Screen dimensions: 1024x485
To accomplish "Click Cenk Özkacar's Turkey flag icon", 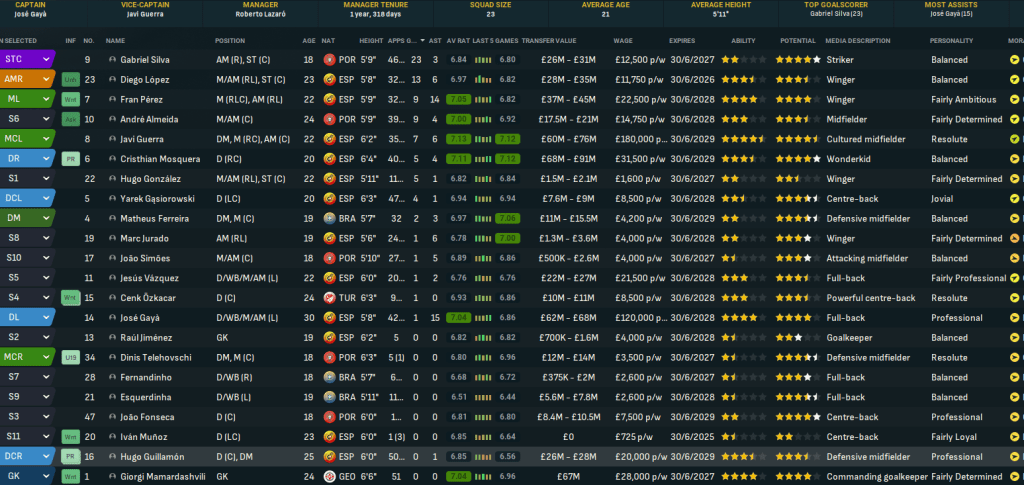I will click(x=329, y=298).
